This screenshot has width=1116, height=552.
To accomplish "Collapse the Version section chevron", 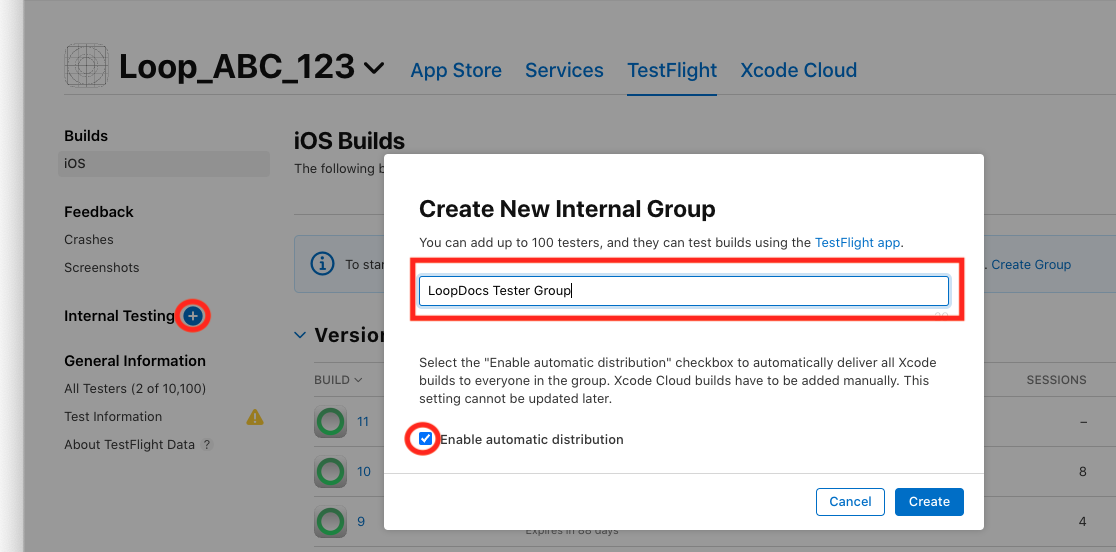I will [x=300, y=335].
